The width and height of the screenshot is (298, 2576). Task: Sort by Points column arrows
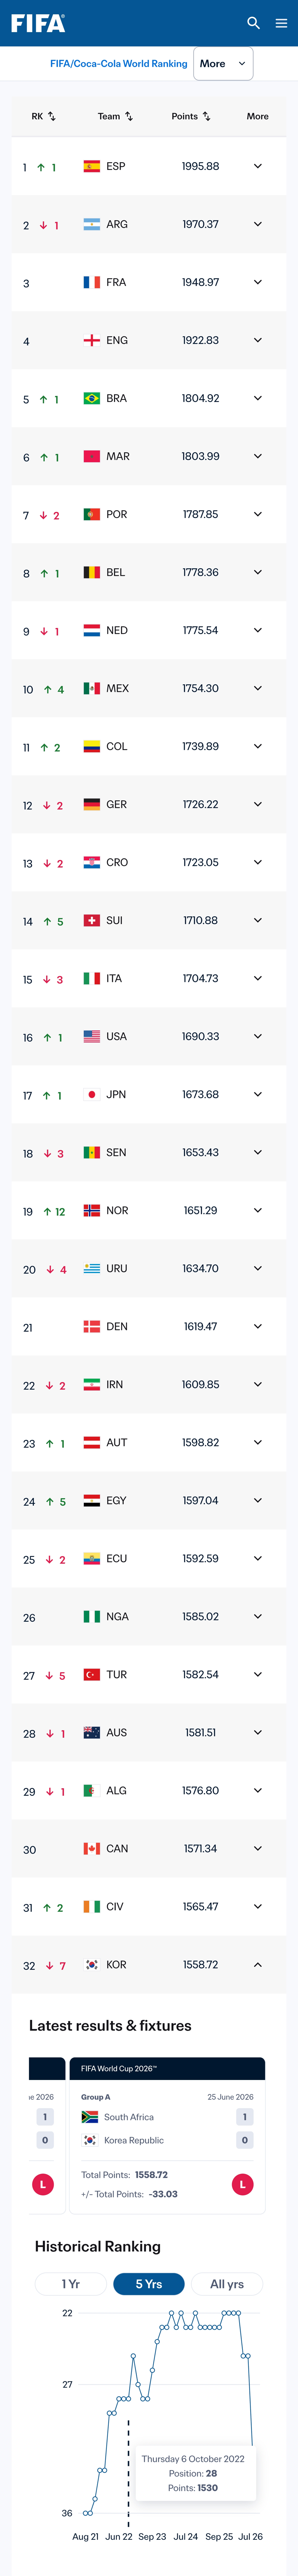(x=207, y=116)
